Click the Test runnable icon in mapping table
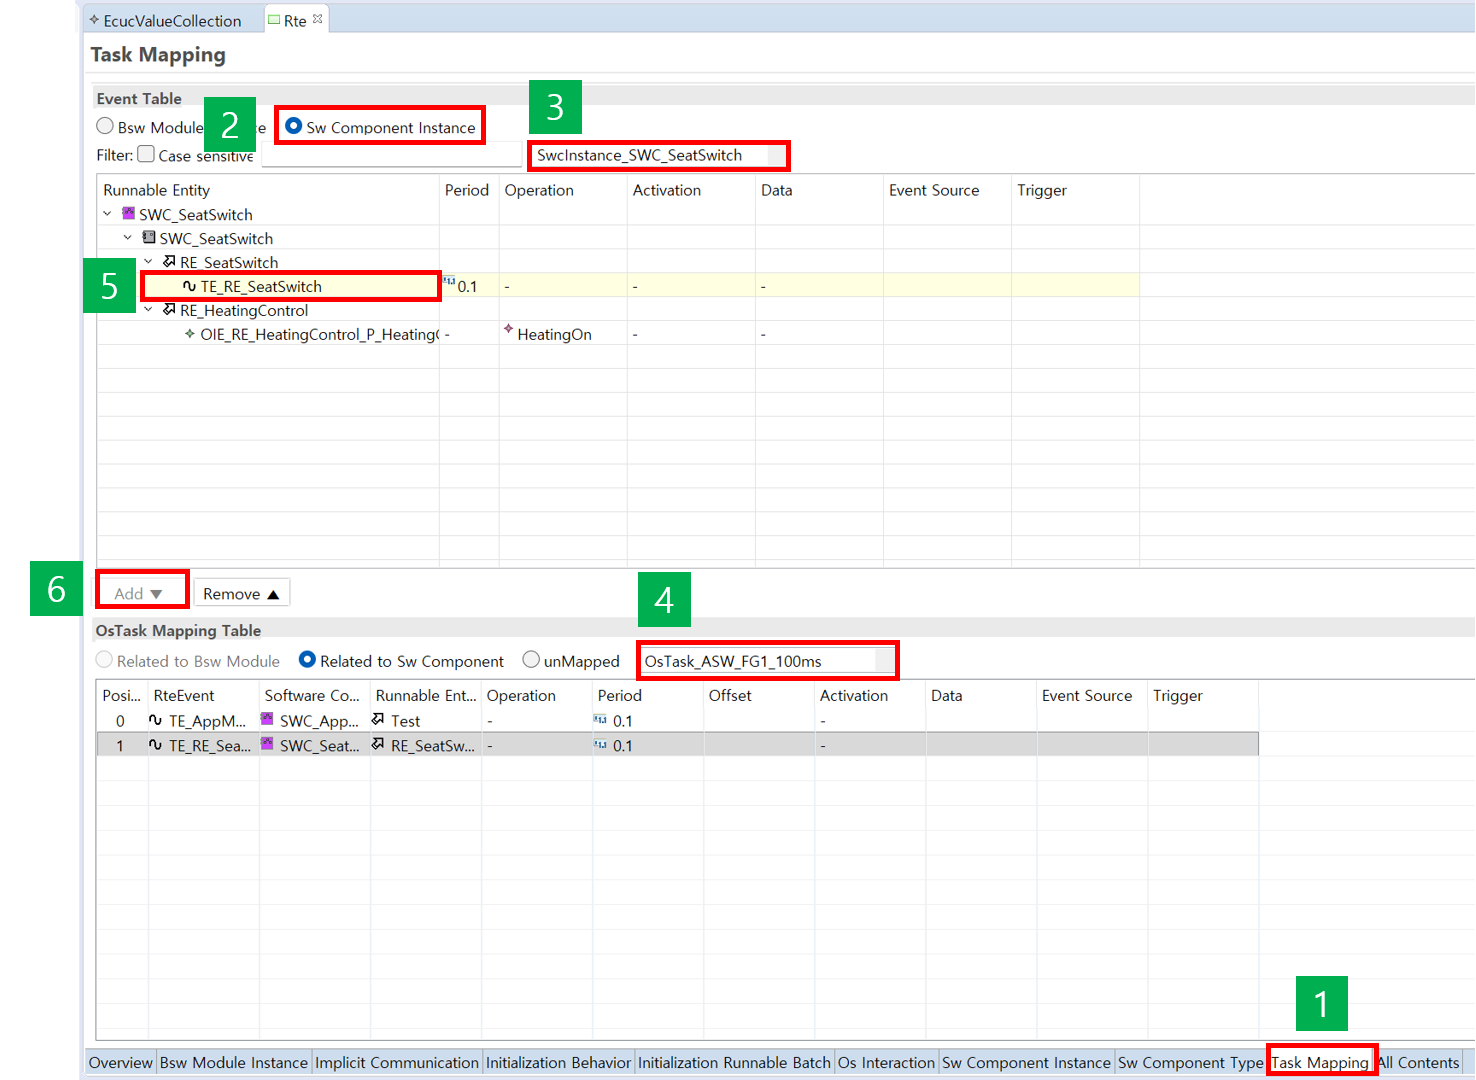 [x=378, y=720]
